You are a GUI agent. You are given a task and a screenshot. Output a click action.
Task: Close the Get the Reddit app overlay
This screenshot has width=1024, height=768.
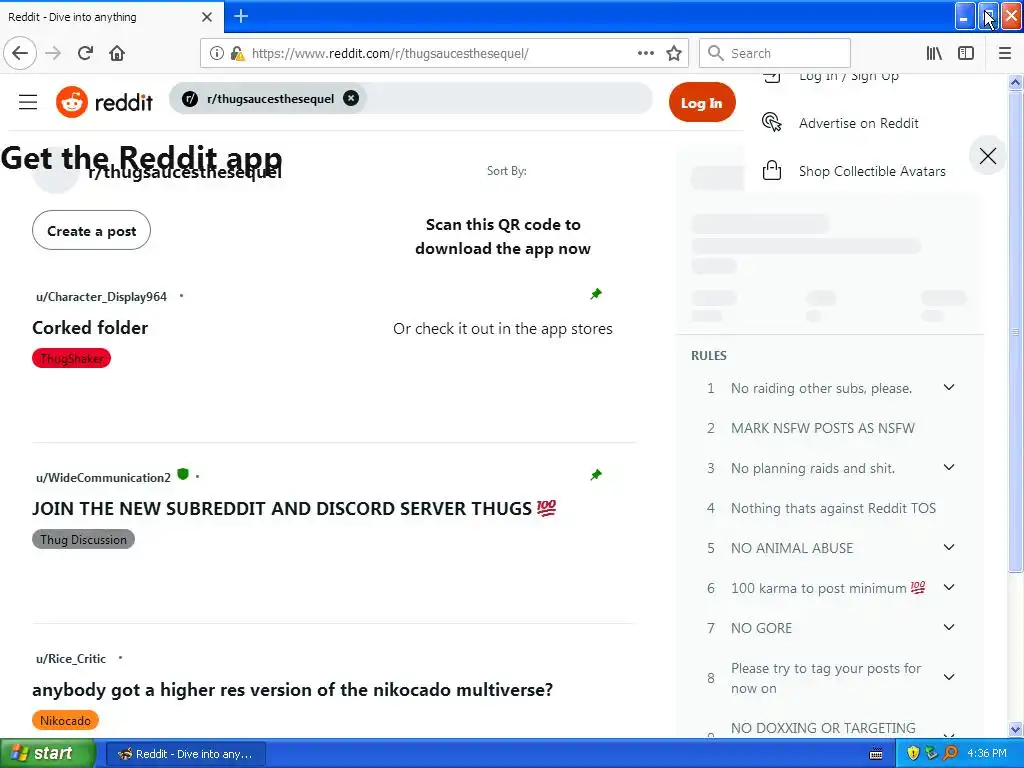coord(987,155)
